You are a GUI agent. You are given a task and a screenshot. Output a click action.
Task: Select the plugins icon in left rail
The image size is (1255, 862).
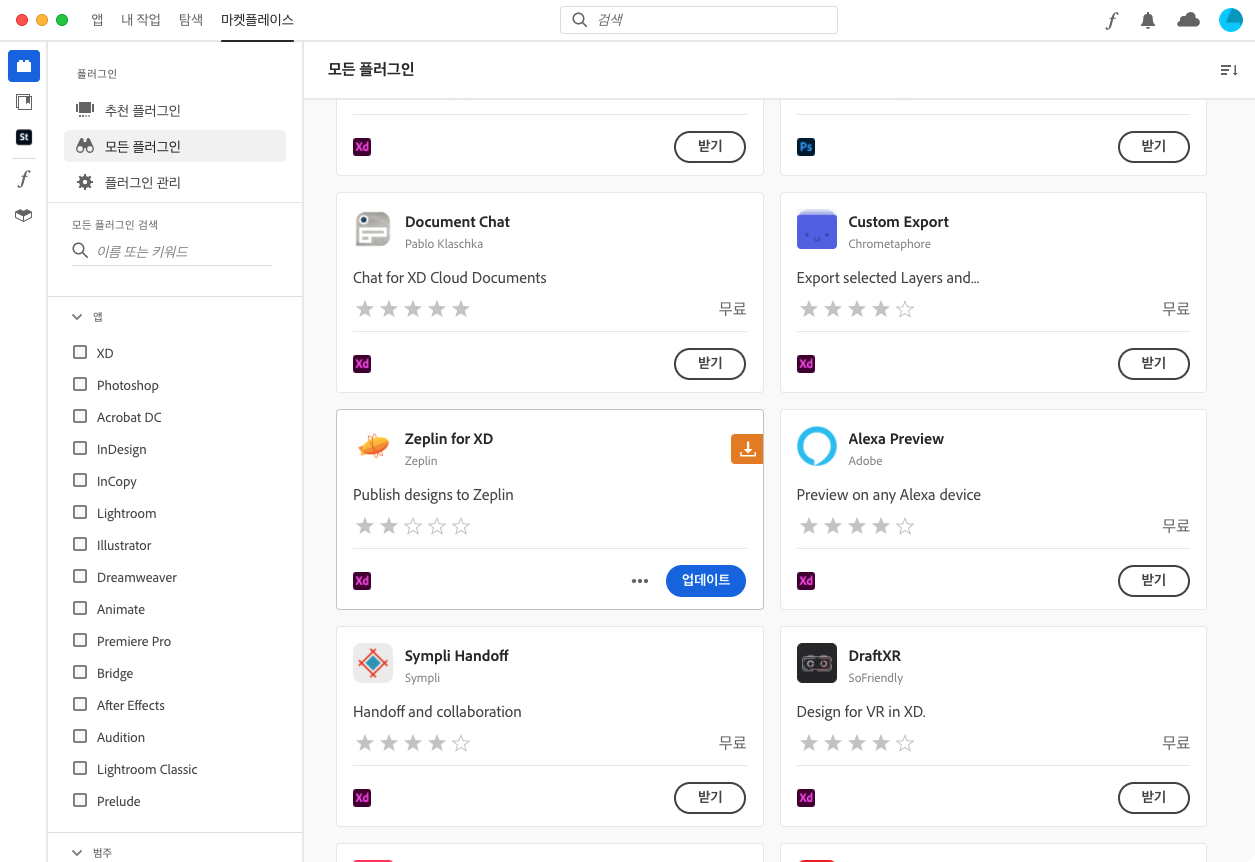(24, 66)
